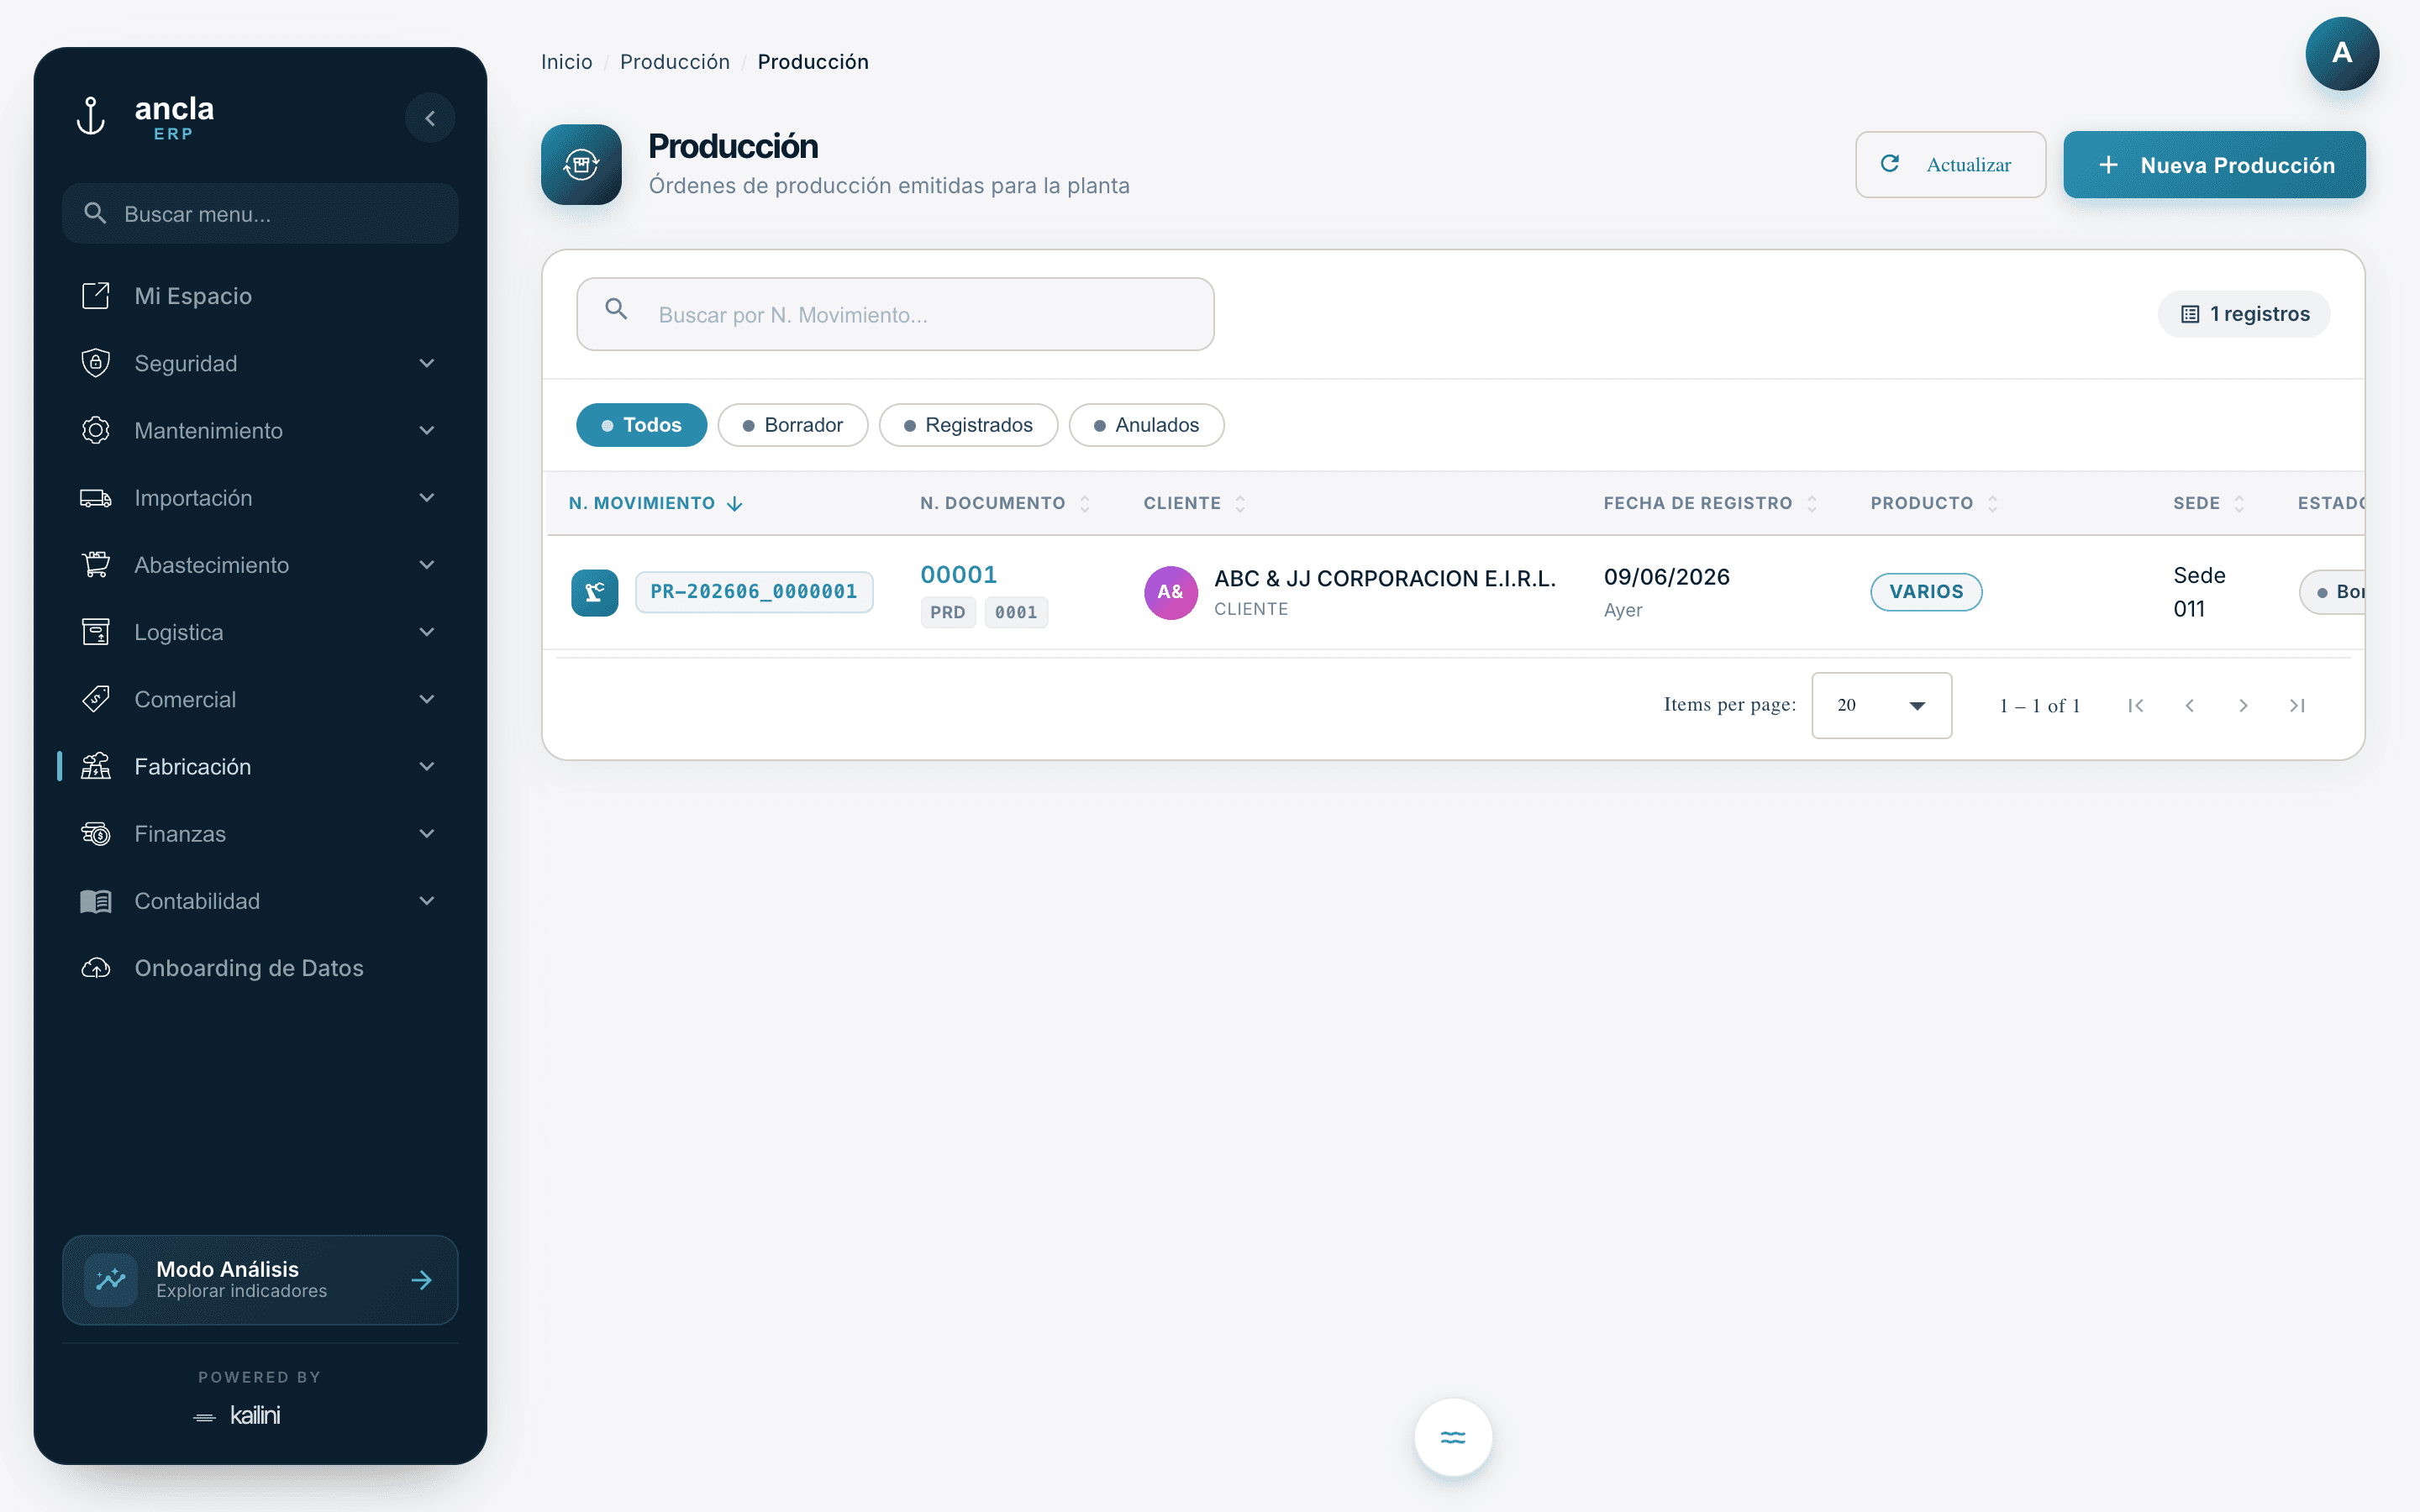The height and width of the screenshot is (1512, 2420).
Task: Go to previous page in pagination
Action: point(2190,706)
